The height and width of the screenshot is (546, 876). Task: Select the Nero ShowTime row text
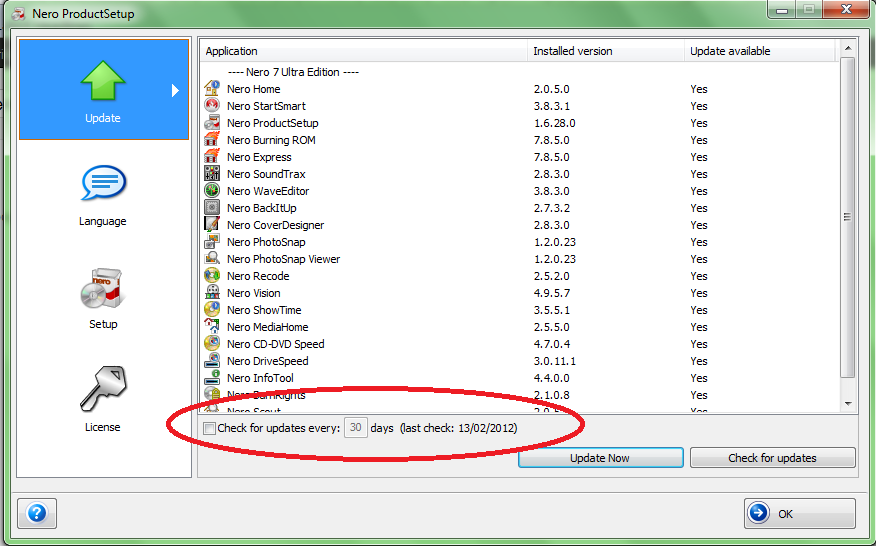point(264,310)
